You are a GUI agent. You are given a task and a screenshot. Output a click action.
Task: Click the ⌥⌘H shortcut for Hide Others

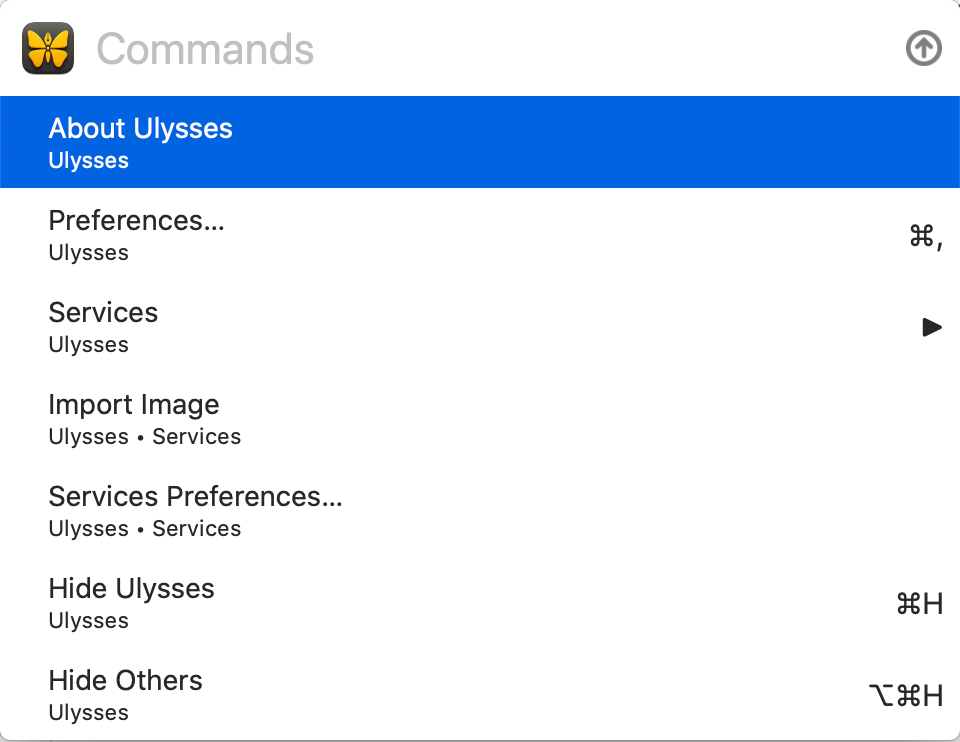(x=906, y=695)
